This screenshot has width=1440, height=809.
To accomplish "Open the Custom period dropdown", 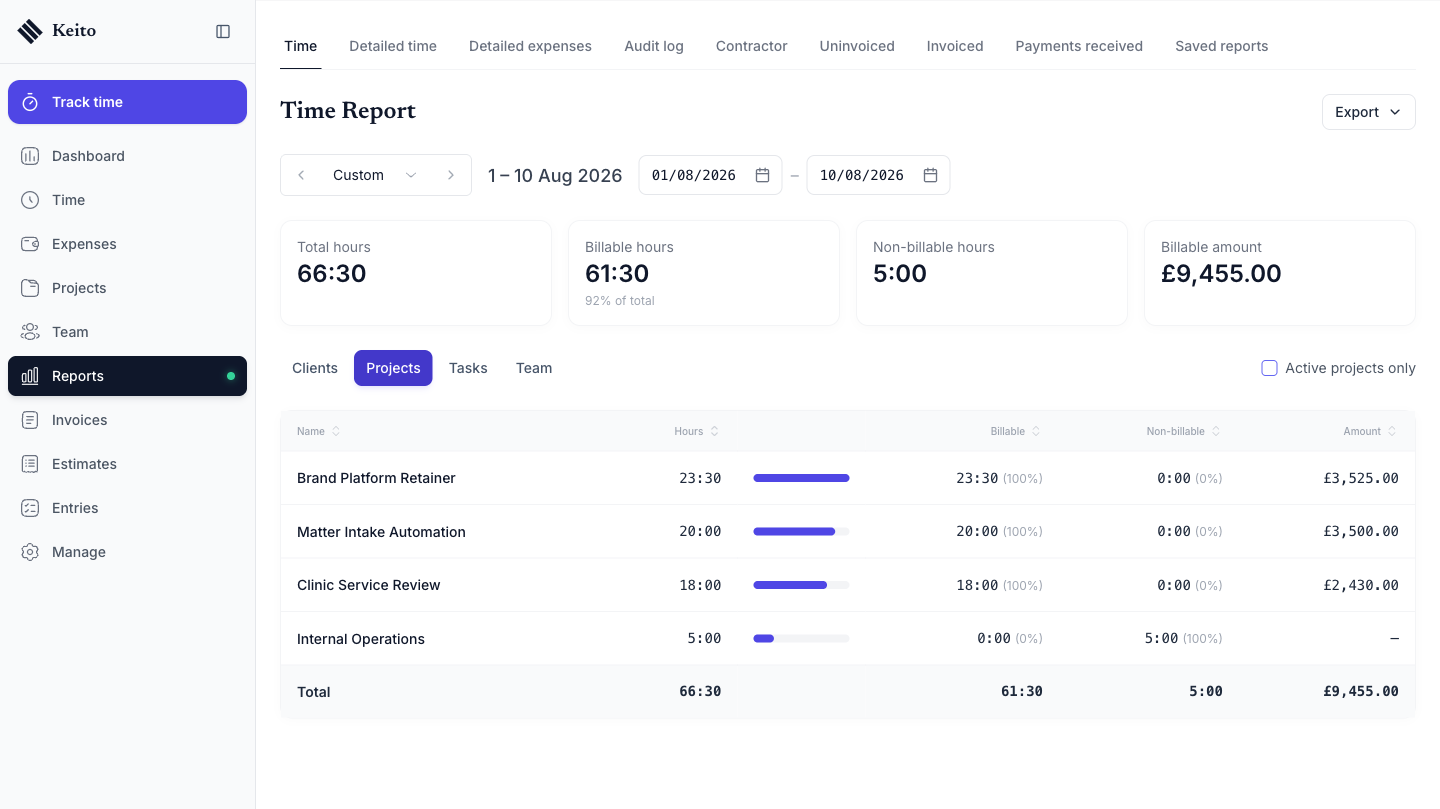I will click(376, 175).
